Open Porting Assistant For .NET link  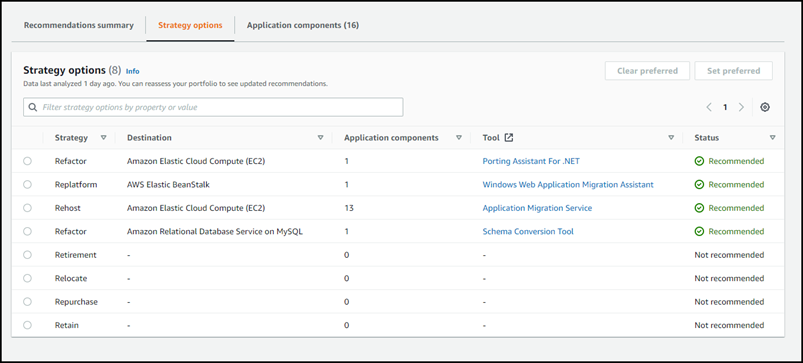[x=531, y=161]
